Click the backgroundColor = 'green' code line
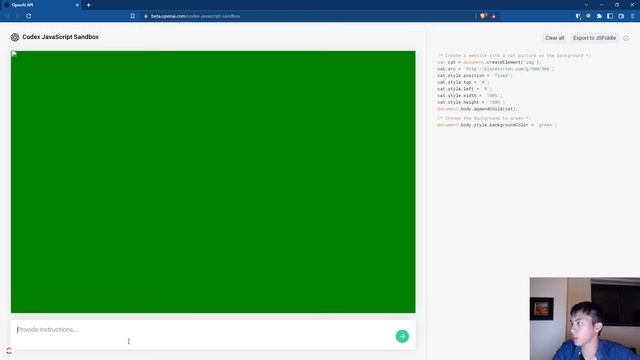This screenshot has width=640, height=360. pos(497,125)
